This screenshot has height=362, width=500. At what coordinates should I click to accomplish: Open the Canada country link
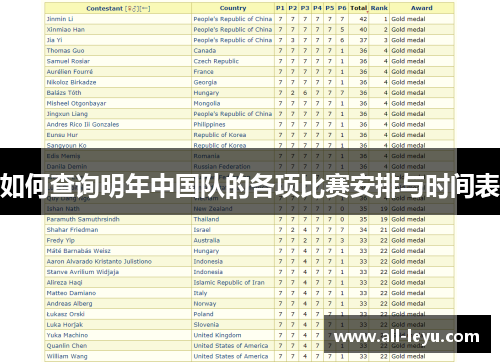pos(205,51)
